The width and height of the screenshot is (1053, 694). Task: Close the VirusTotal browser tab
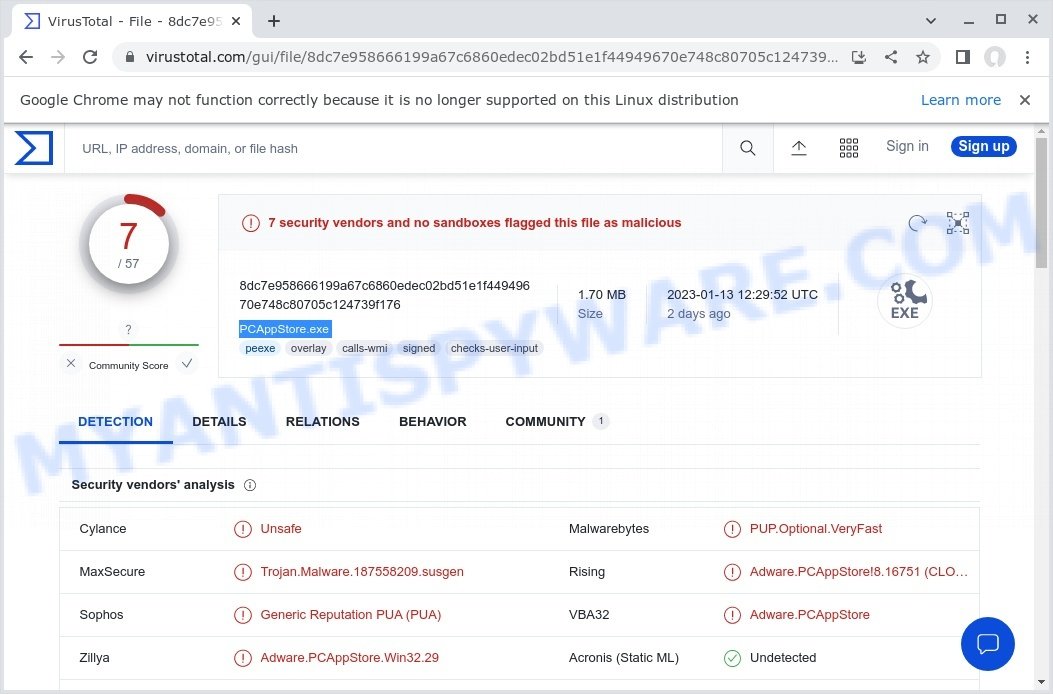[236, 21]
